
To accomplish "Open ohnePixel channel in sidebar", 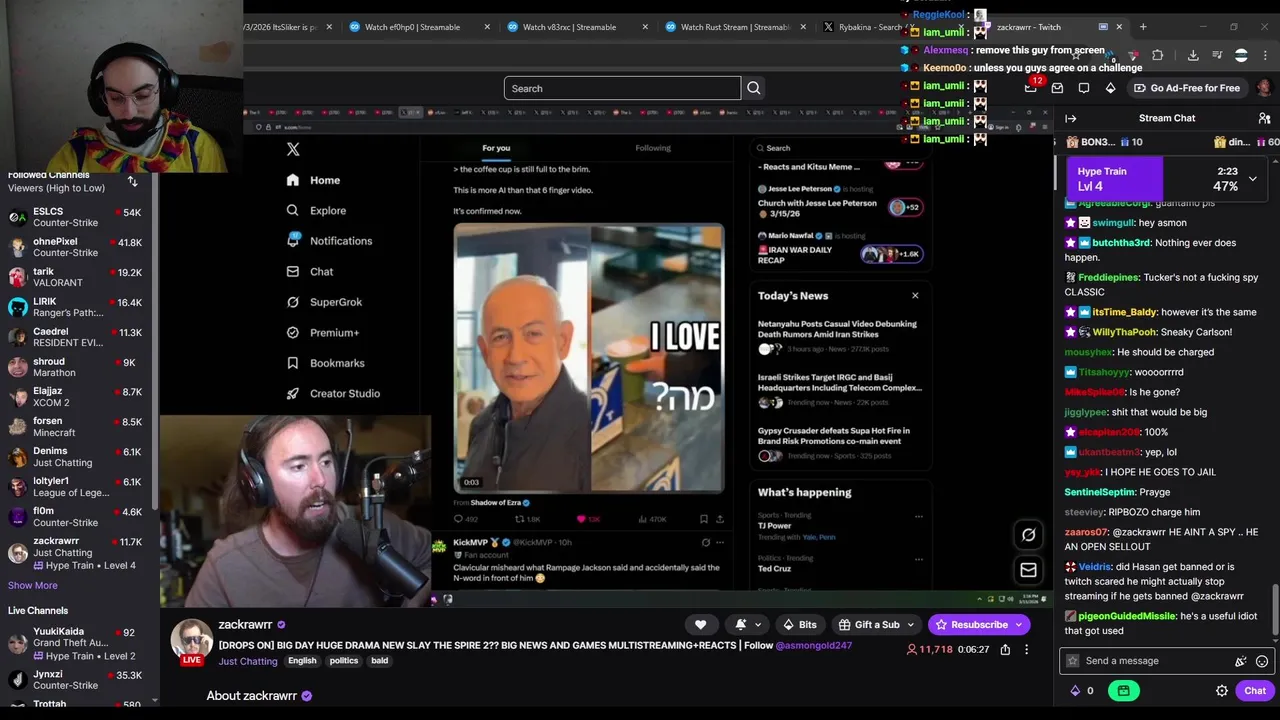I will [x=78, y=247].
